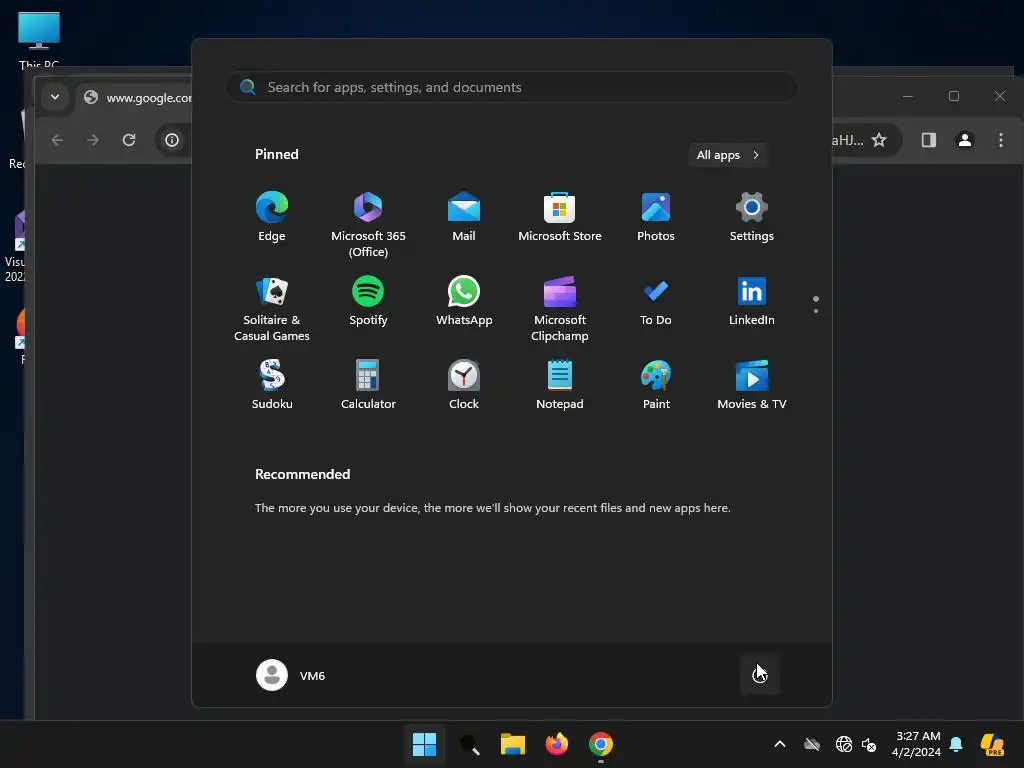Click the Windows Start button on taskbar

(x=424, y=744)
